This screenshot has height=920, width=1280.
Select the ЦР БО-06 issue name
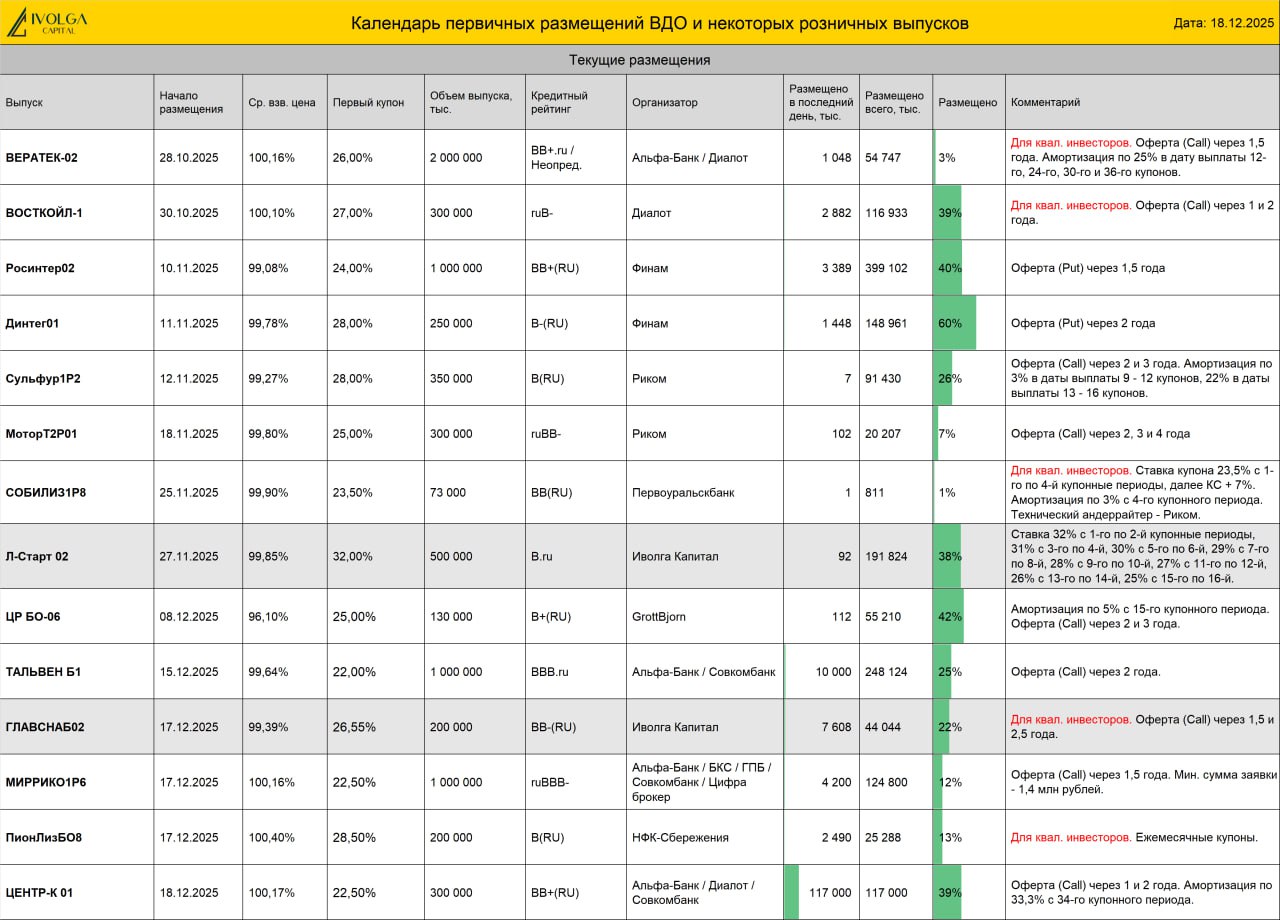(33, 616)
